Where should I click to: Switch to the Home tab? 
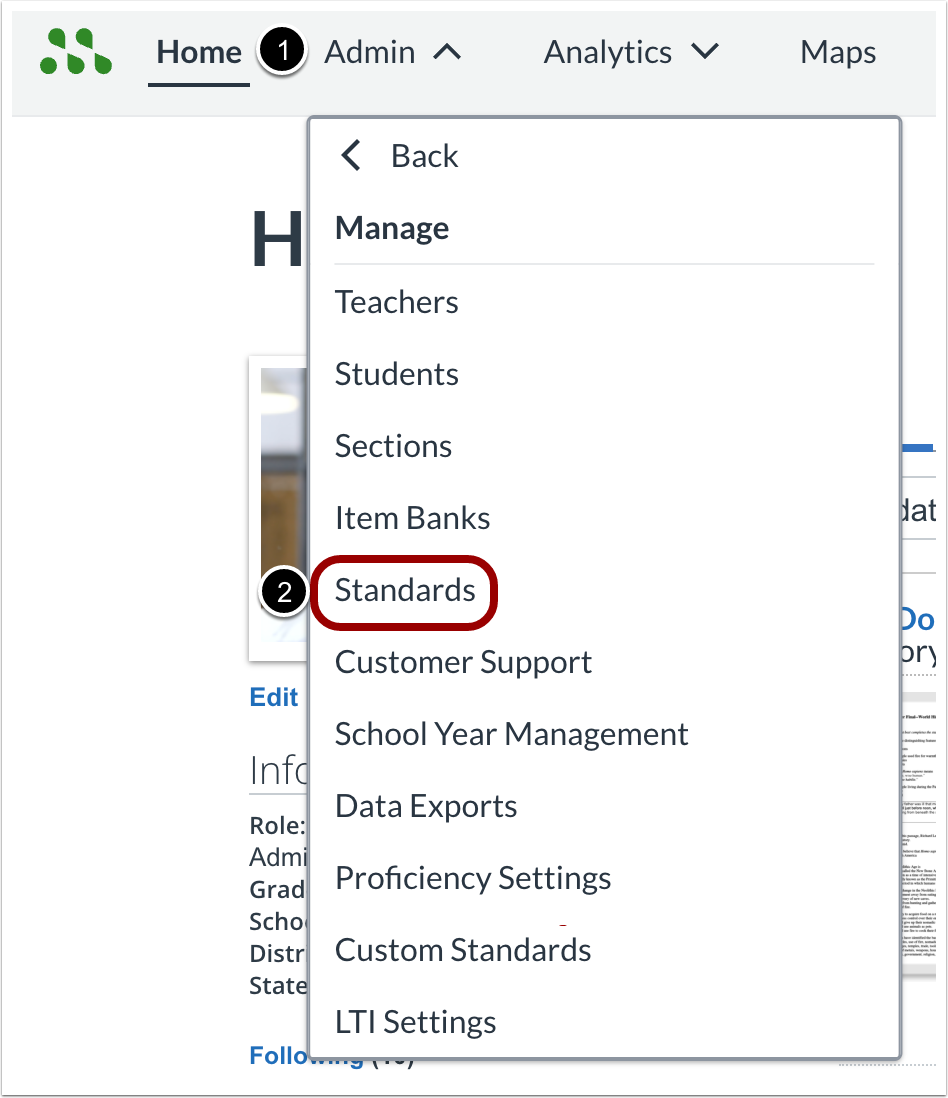(198, 52)
